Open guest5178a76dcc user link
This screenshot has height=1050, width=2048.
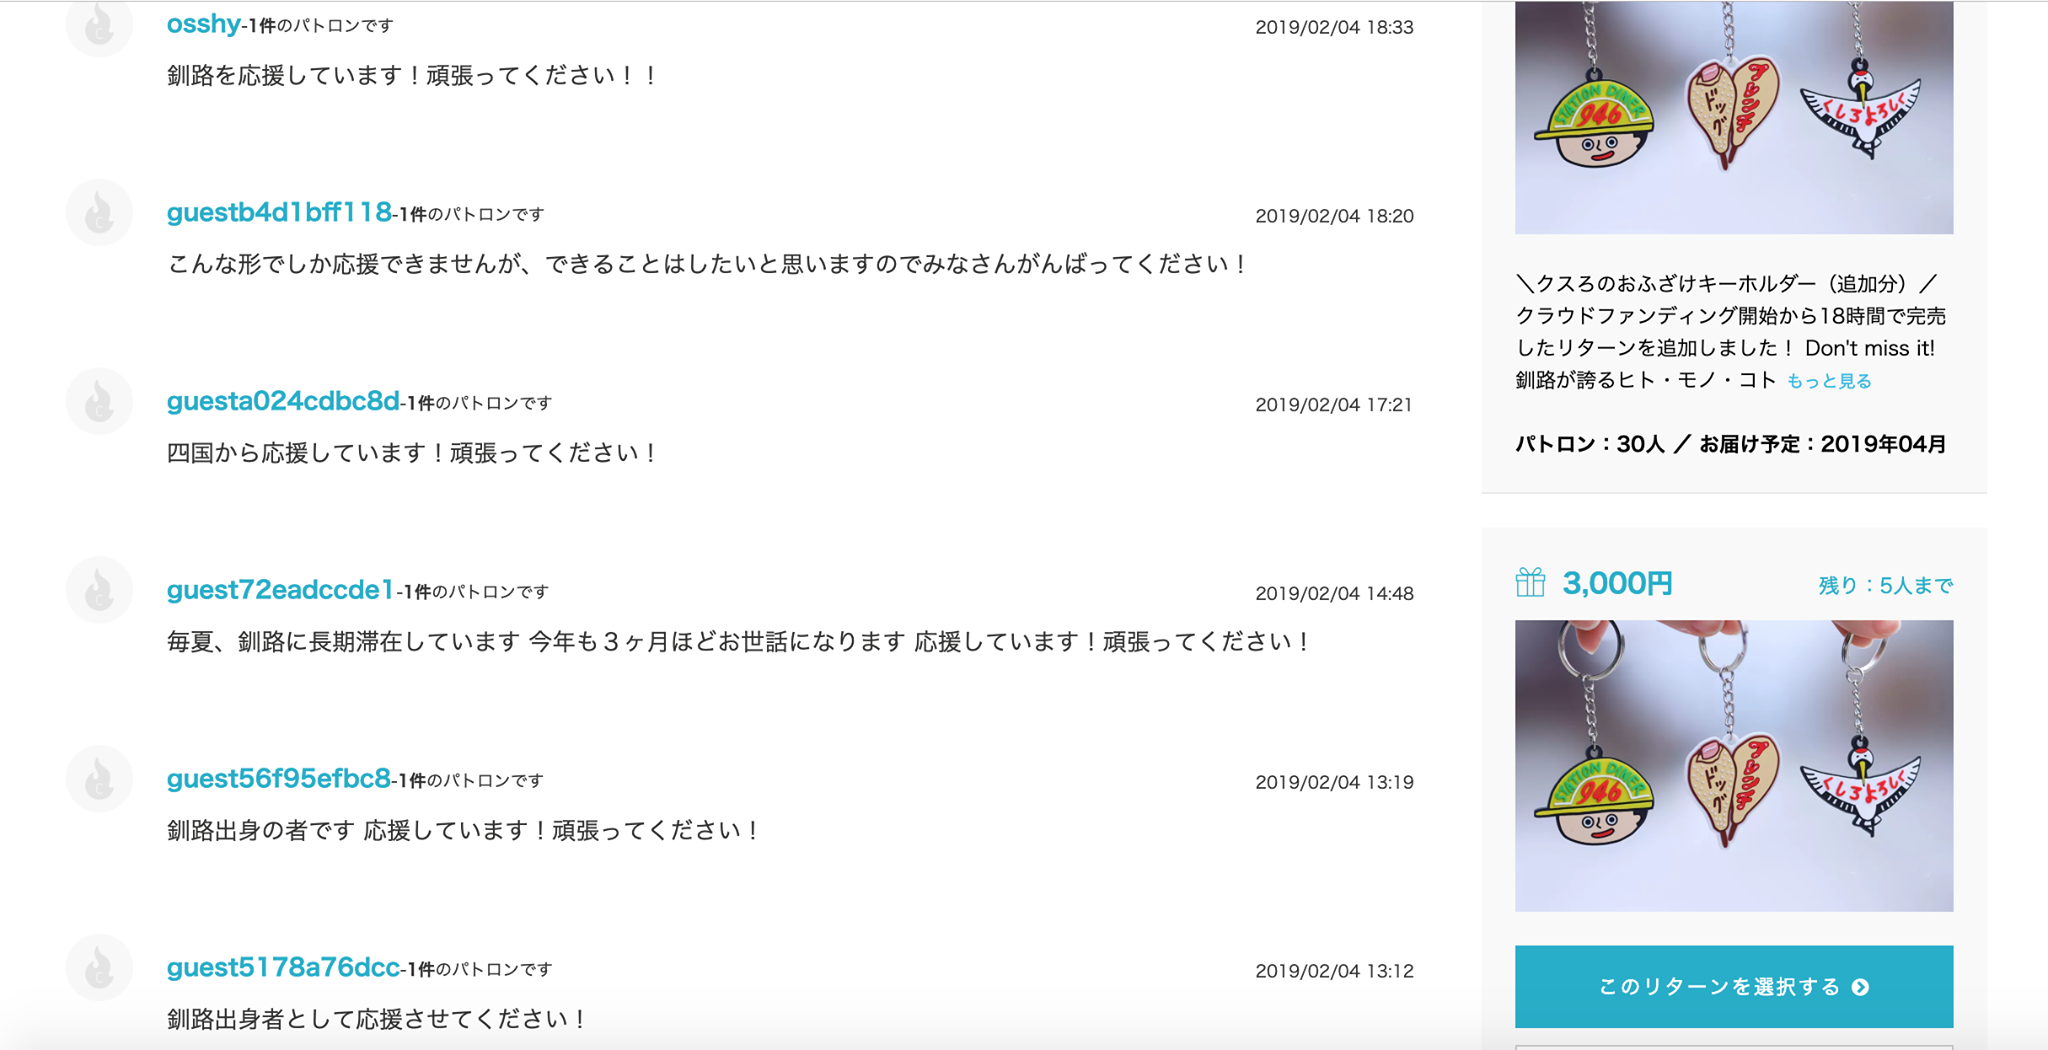pos(283,968)
